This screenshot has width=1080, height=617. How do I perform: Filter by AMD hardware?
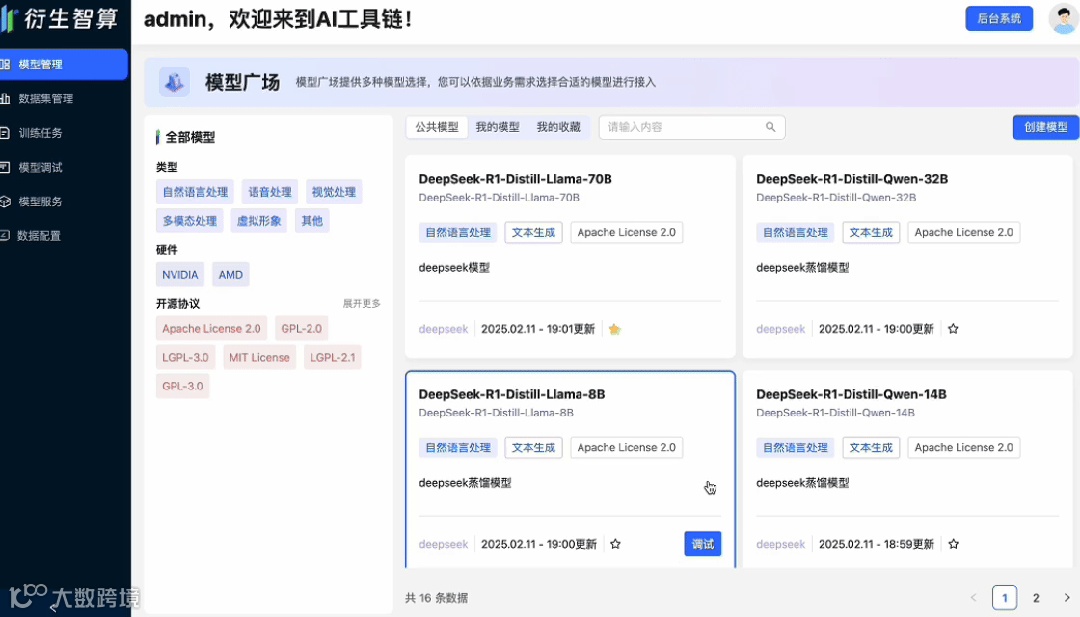[231, 275]
